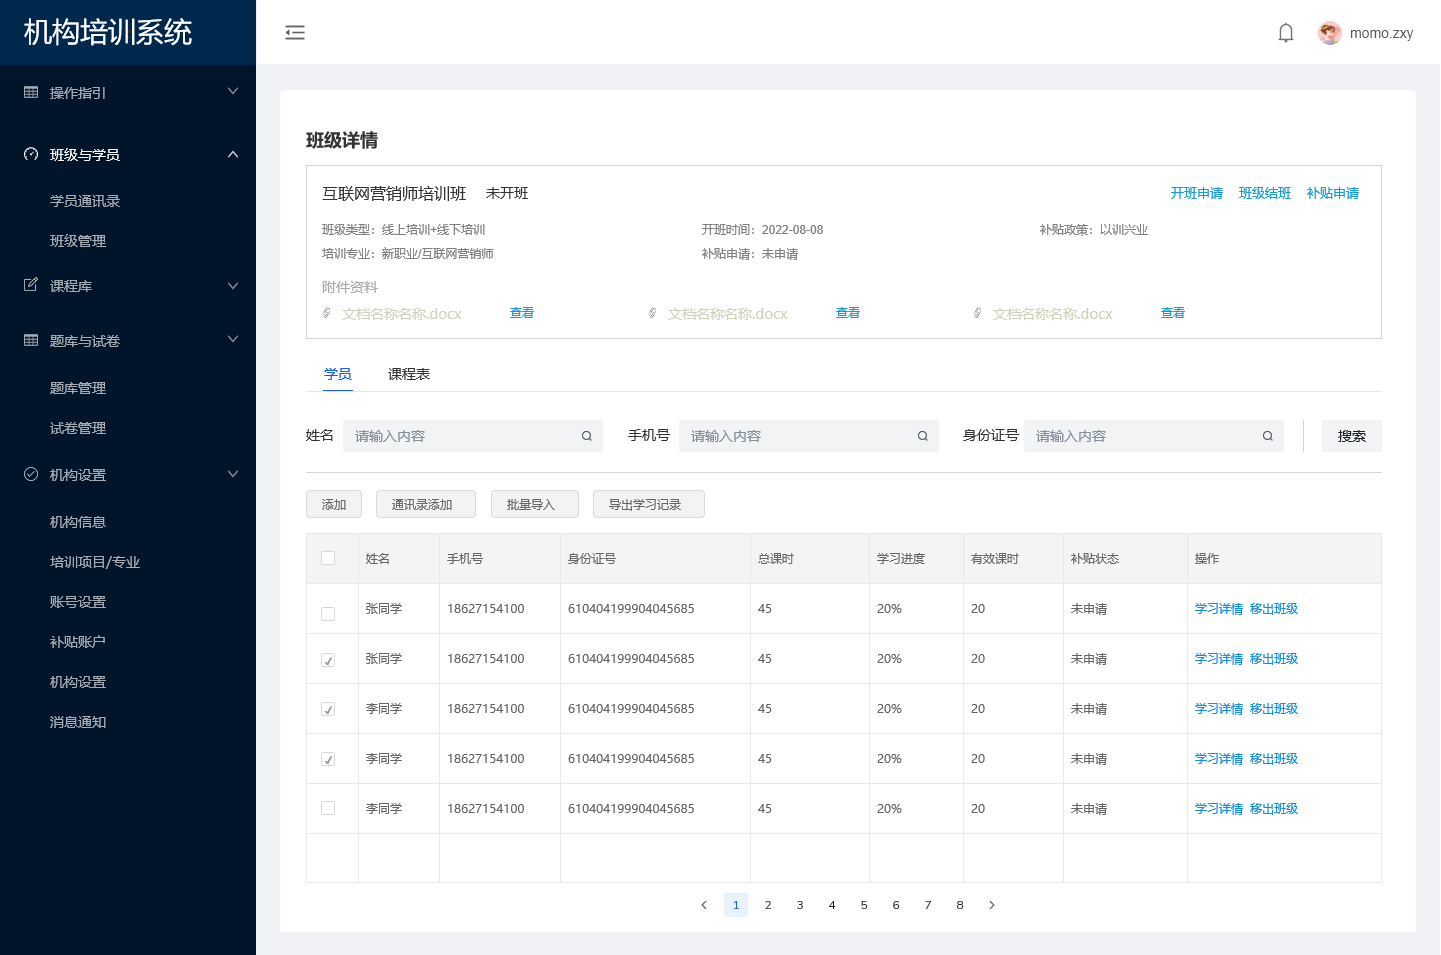Uncheck the second 张同学 row checkbox
Screen dimensions: 1441x955
point(328,660)
